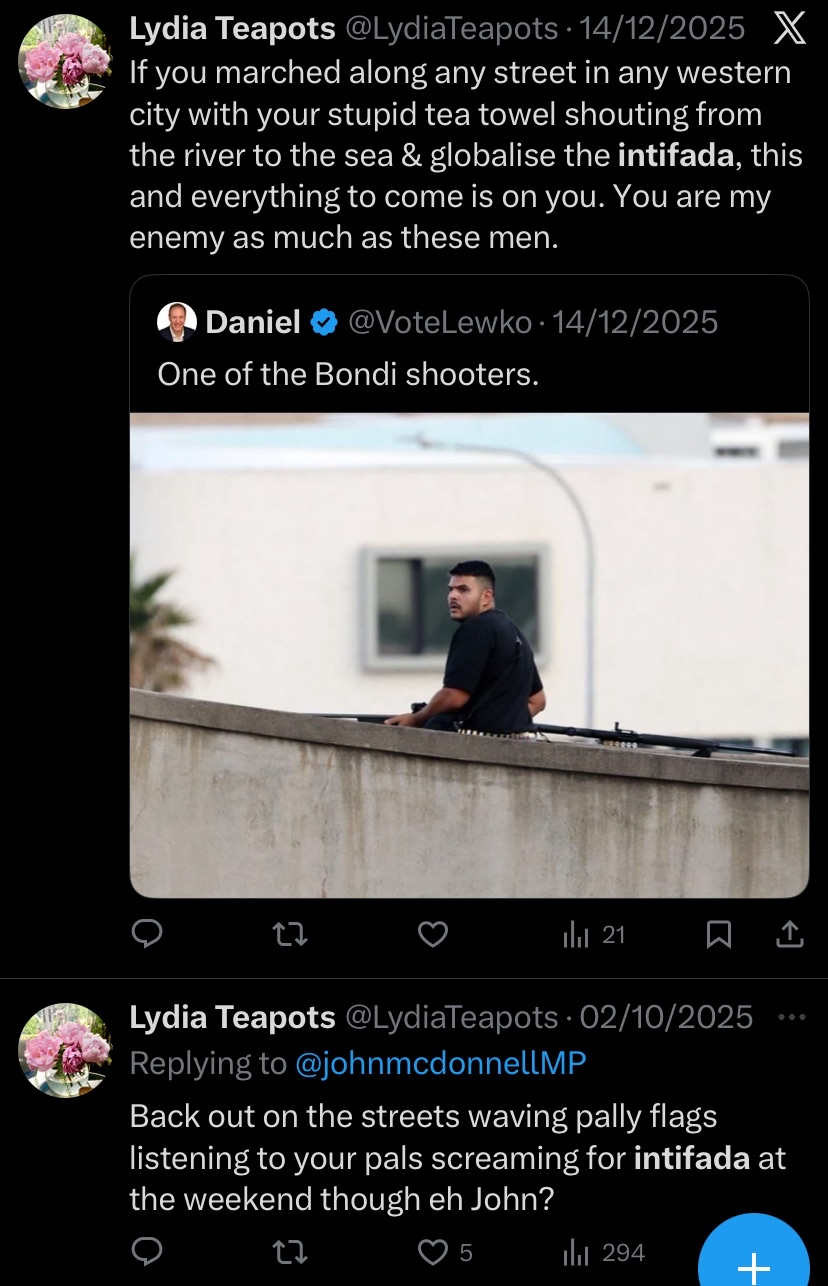Open Lydia Teapots avatar on first post
This screenshot has width=828, height=1286.
(x=66, y=62)
